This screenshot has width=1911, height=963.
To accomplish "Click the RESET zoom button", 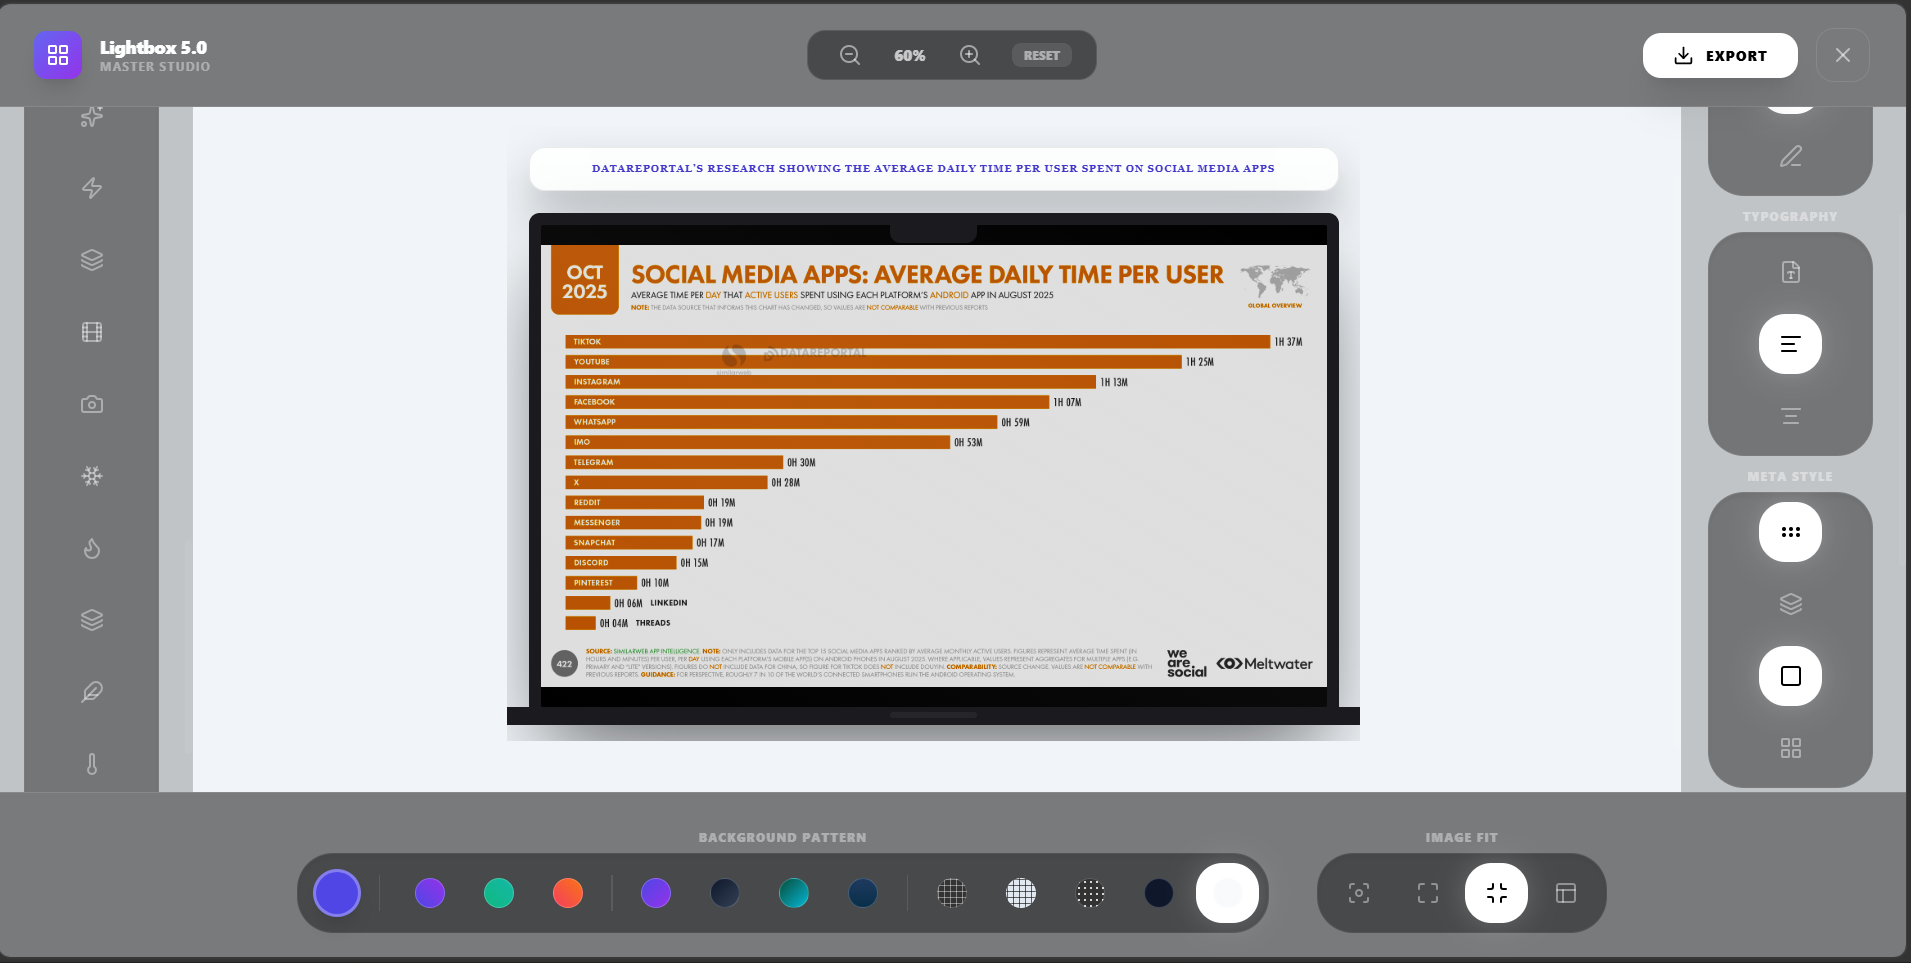I will [1041, 55].
